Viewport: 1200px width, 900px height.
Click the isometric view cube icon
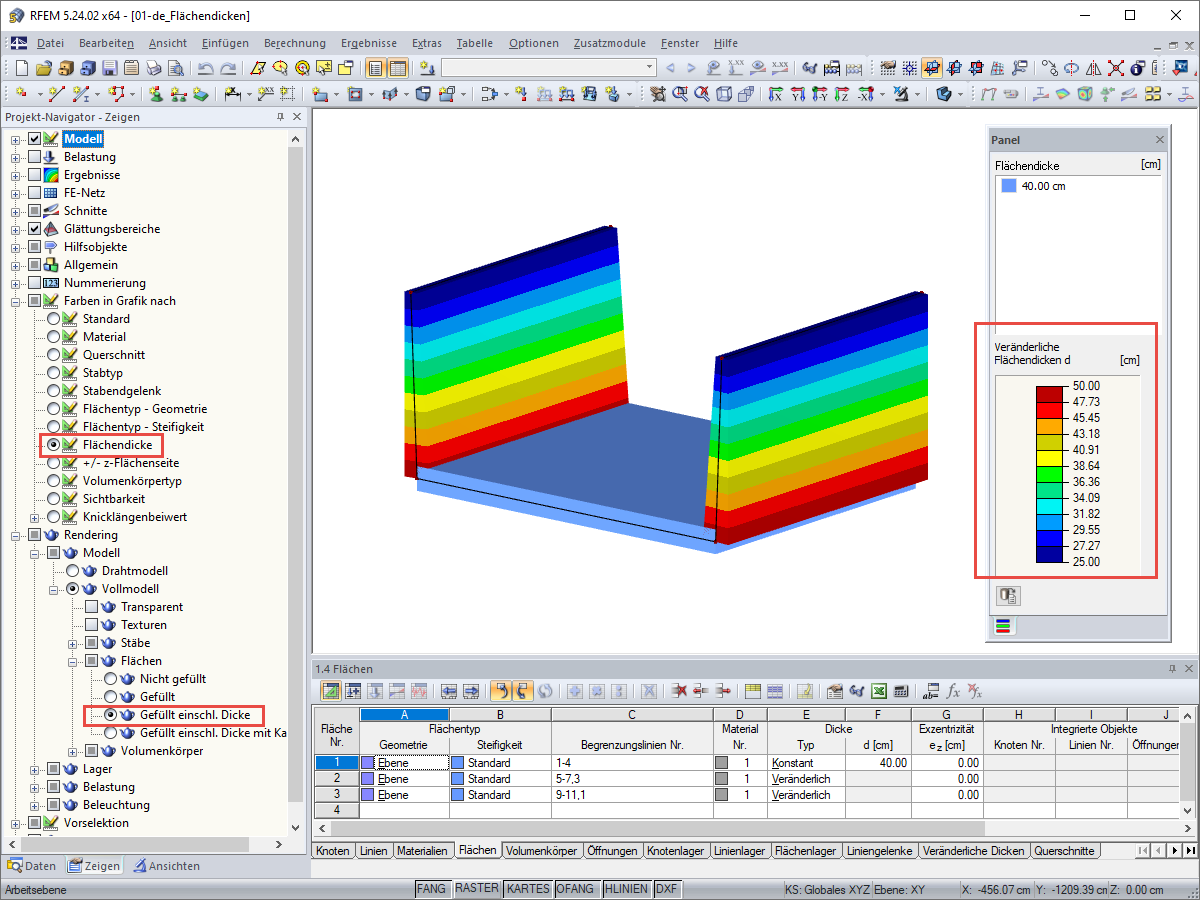[x=722, y=93]
